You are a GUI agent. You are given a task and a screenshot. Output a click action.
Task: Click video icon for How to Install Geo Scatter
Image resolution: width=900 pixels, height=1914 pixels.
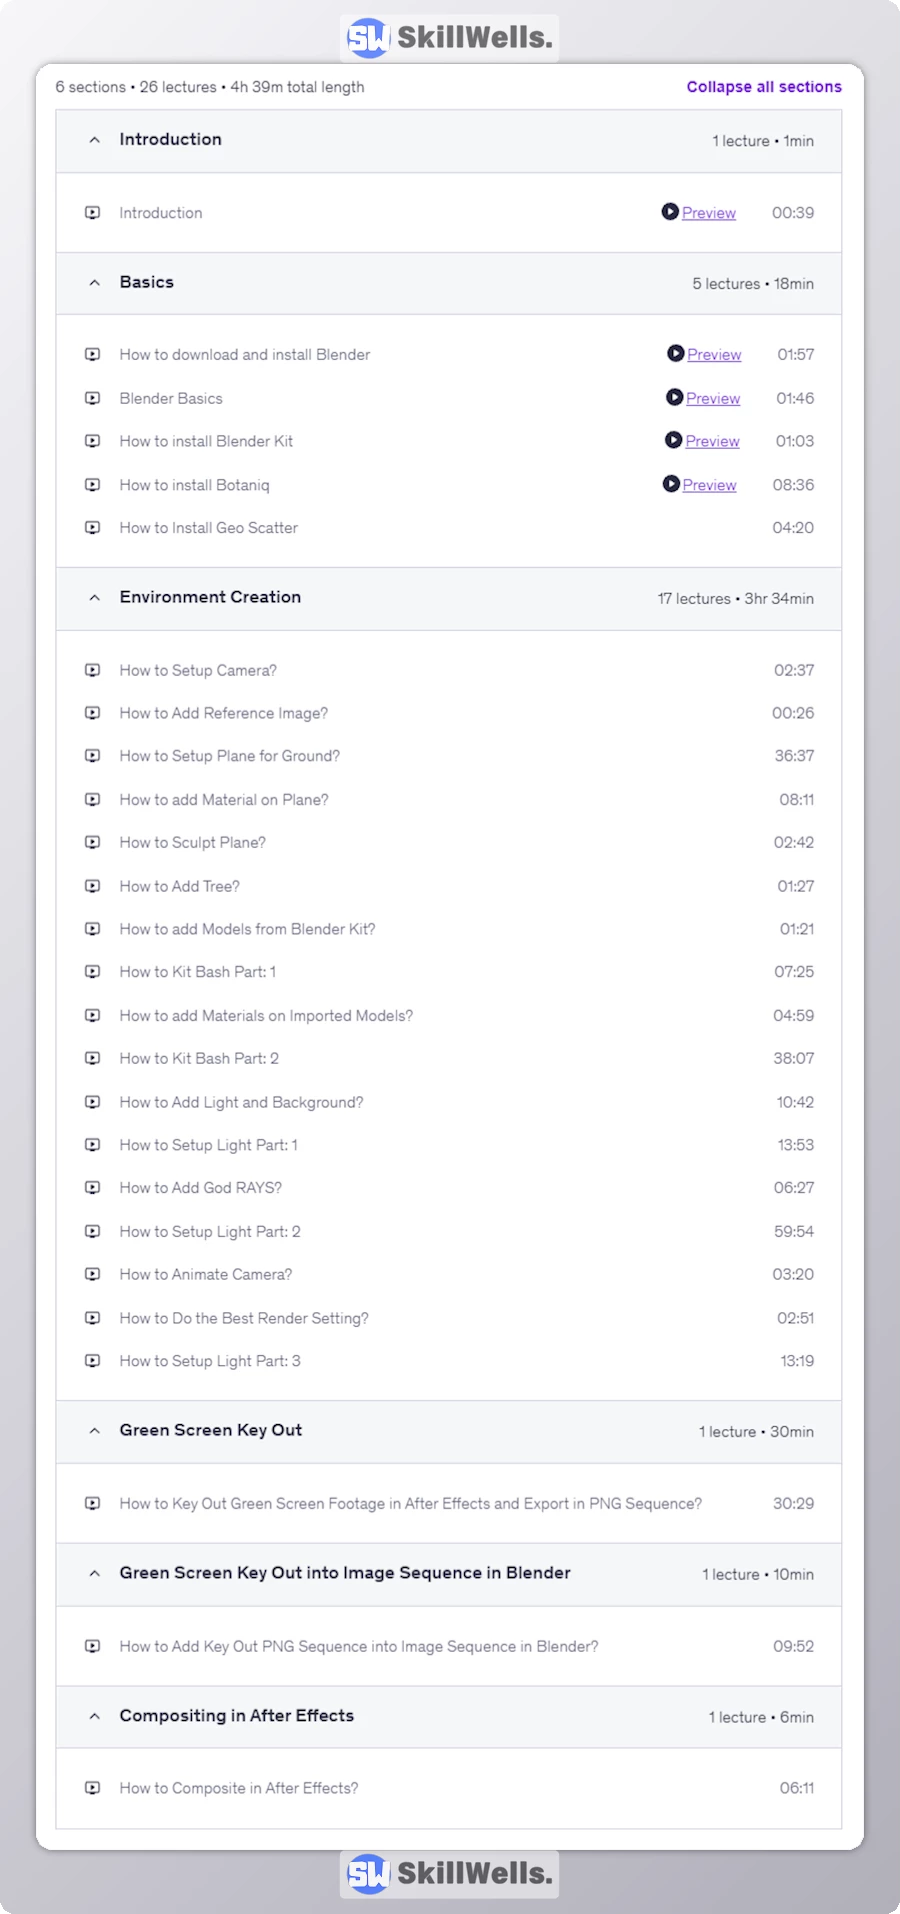pyautogui.click(x=93, y=528)
